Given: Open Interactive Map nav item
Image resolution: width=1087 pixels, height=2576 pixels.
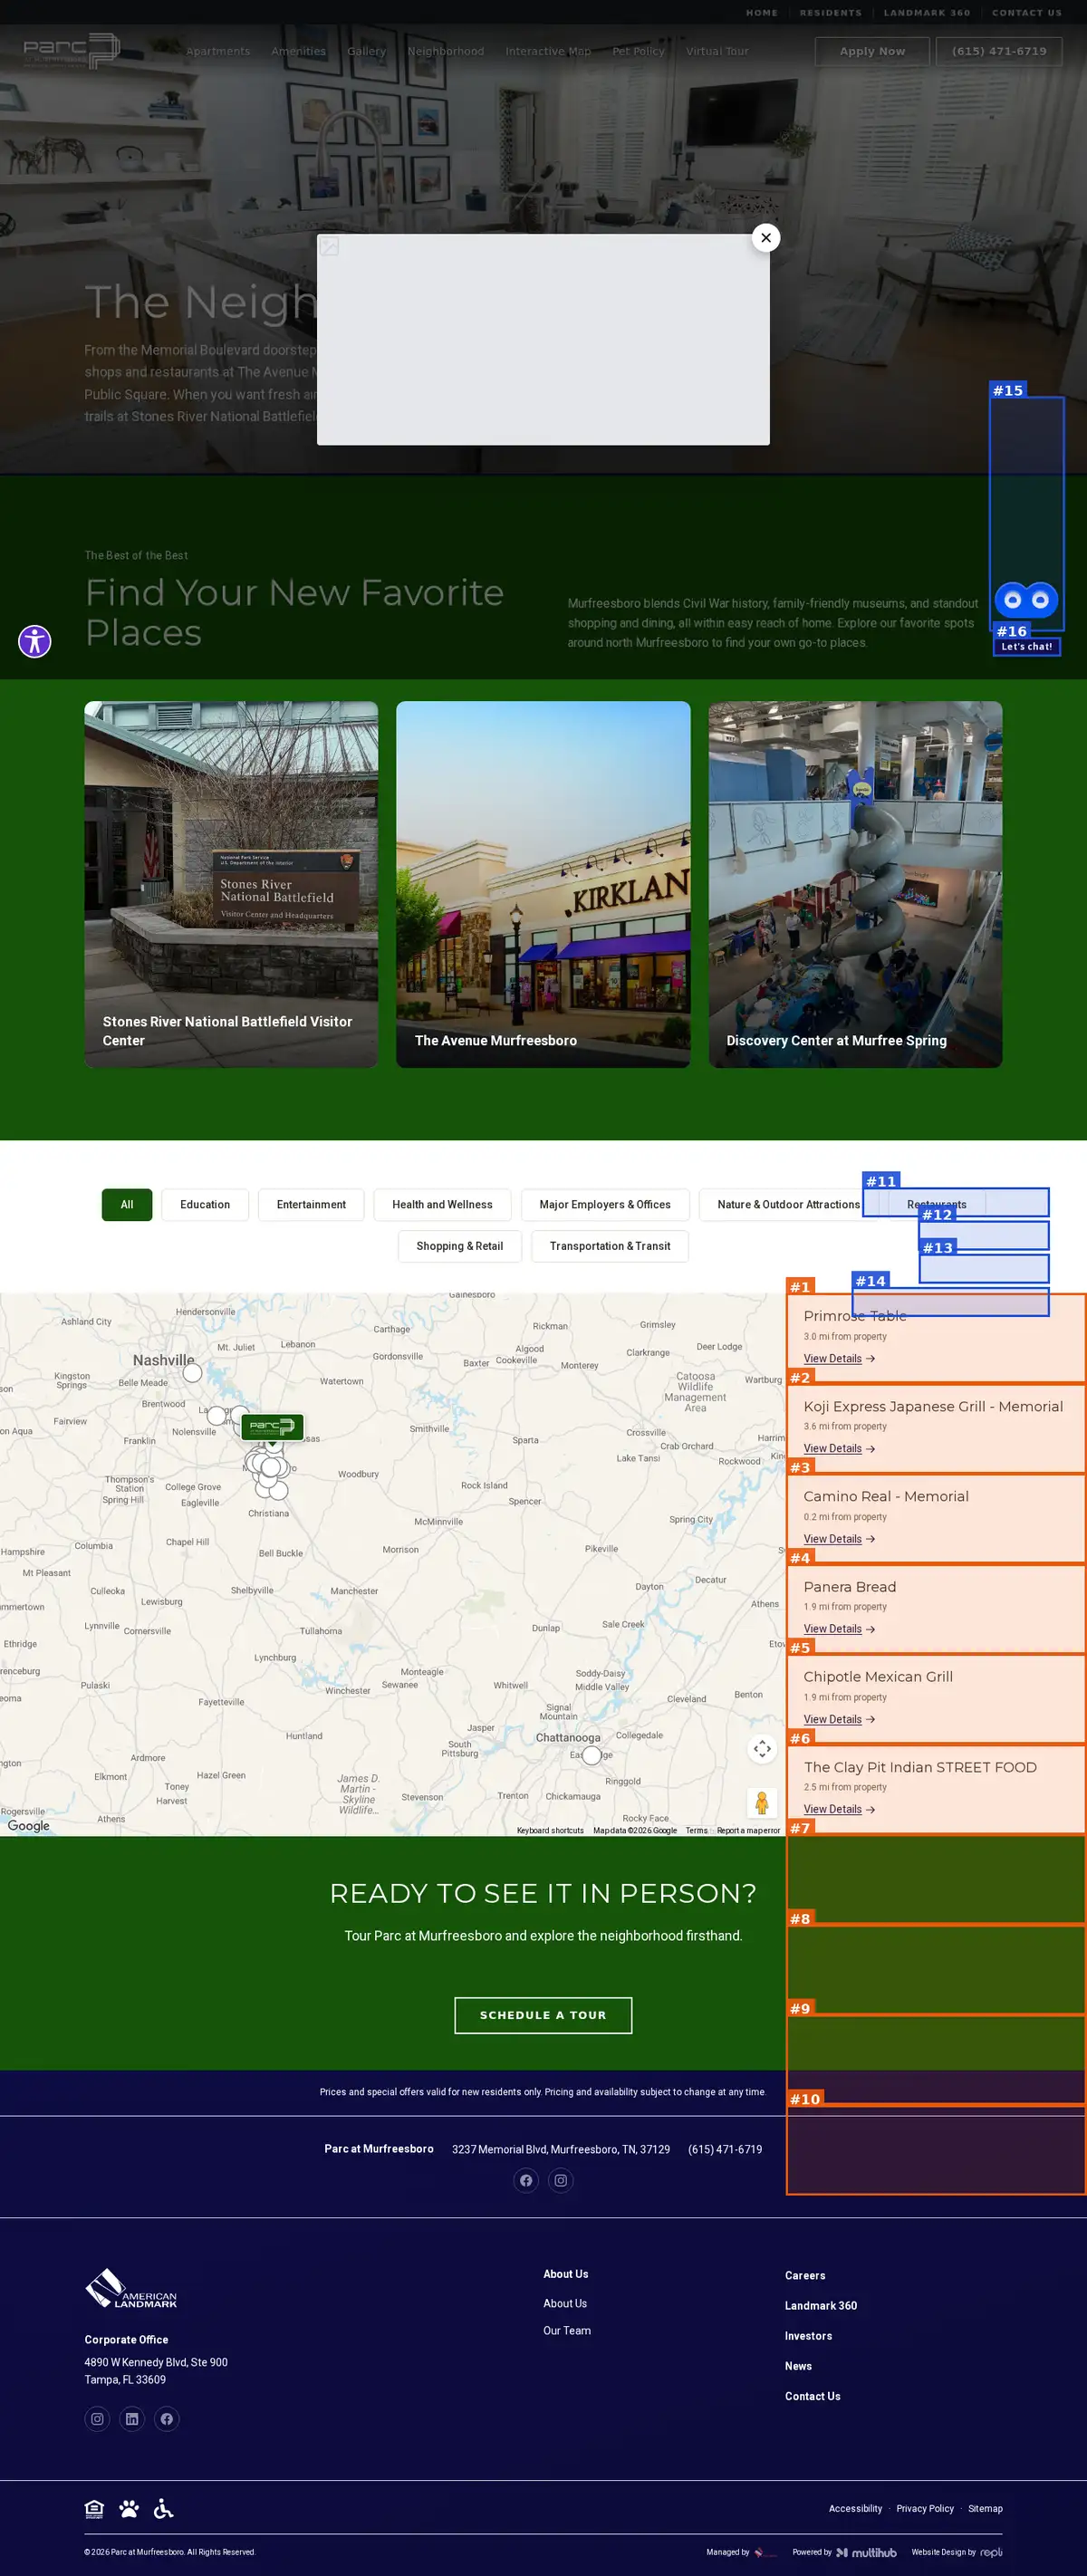Looking at the screenshot, I should (x=548, y=51).
